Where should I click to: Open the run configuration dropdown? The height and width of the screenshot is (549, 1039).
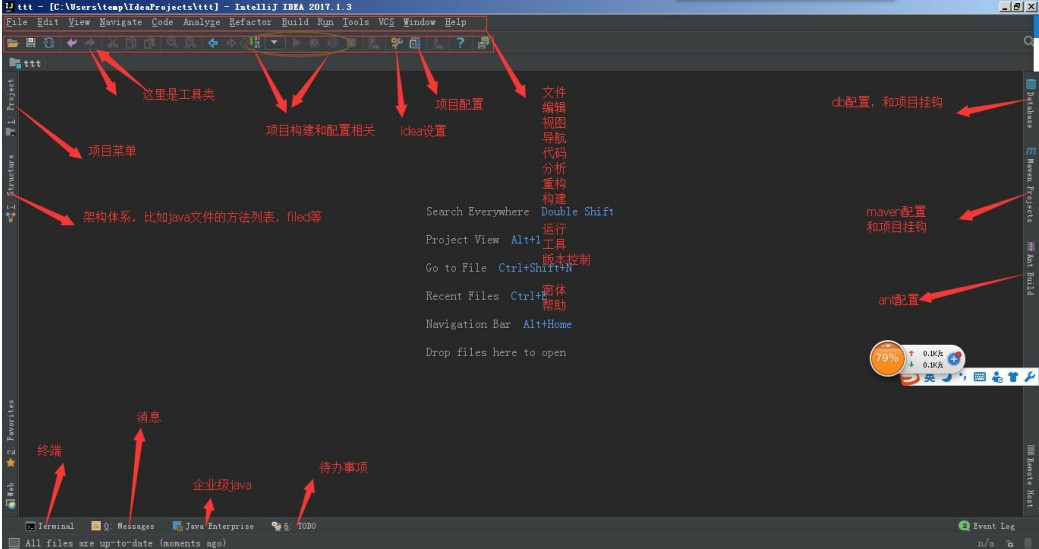275,43
